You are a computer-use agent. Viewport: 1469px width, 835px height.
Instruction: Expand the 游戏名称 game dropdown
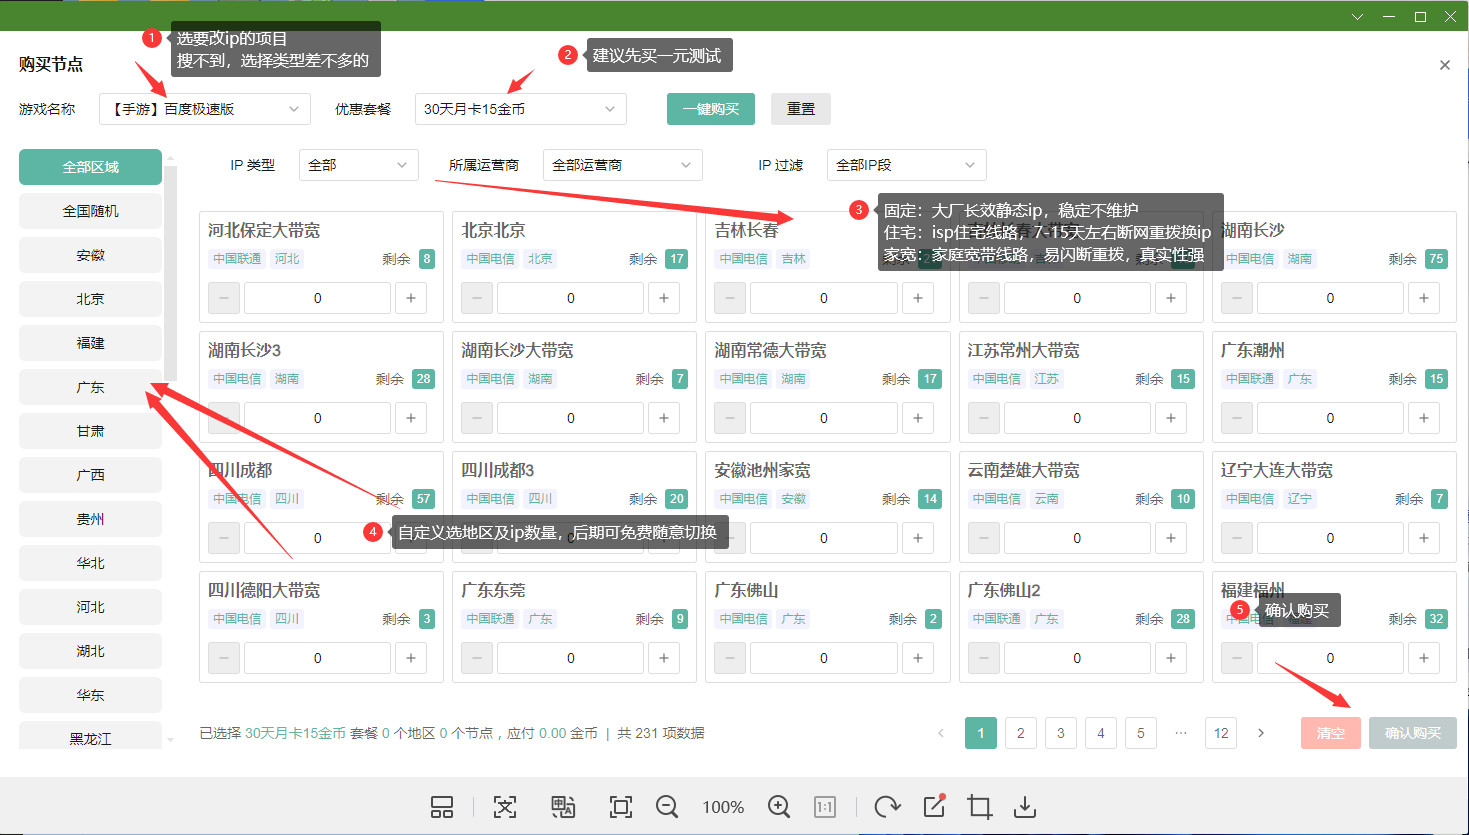[205, 109]
